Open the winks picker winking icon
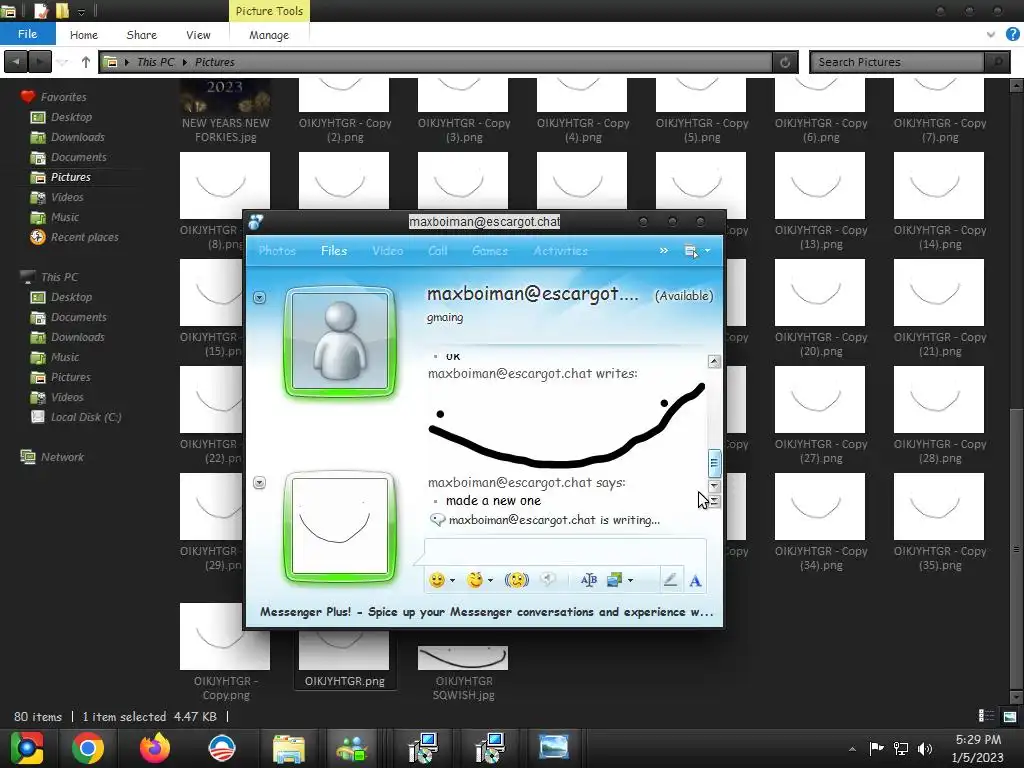The height and width of the screenshot is (768, 1024). (475, 579)
